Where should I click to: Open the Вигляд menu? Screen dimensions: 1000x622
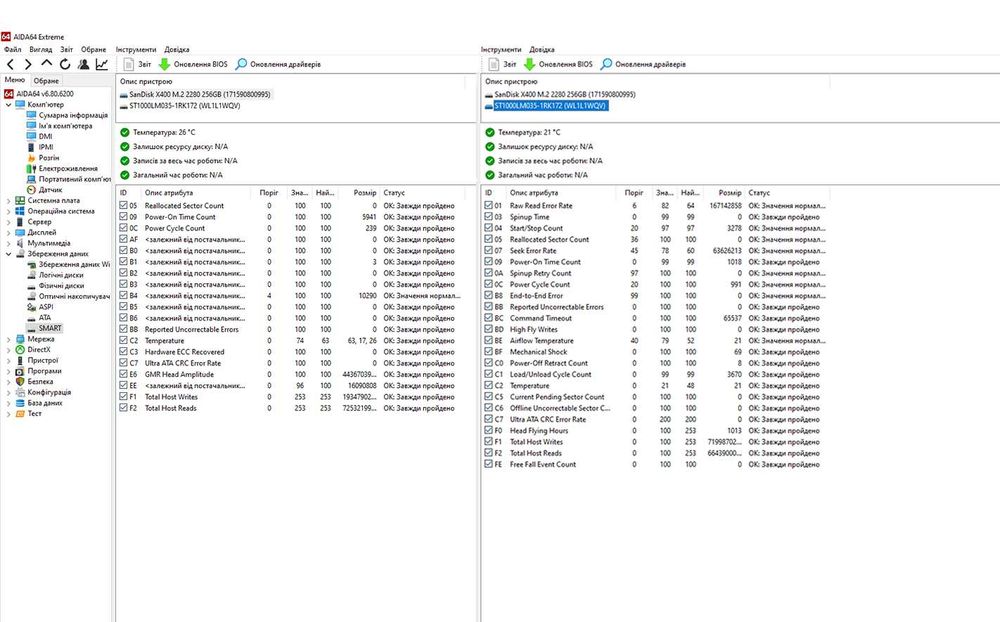click(x=40, y=49)
